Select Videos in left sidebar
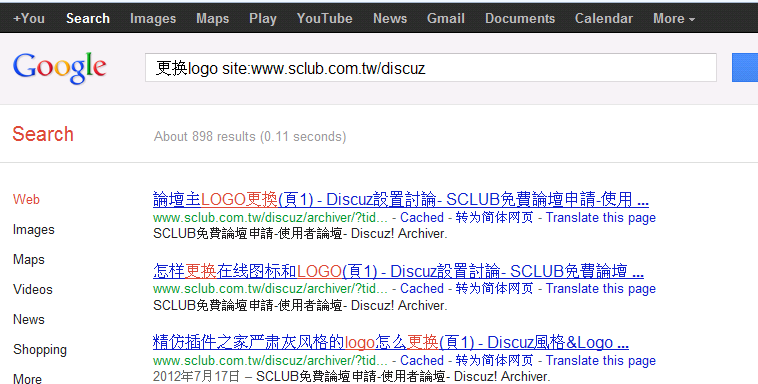758x384 pixels. pos(33,289)
